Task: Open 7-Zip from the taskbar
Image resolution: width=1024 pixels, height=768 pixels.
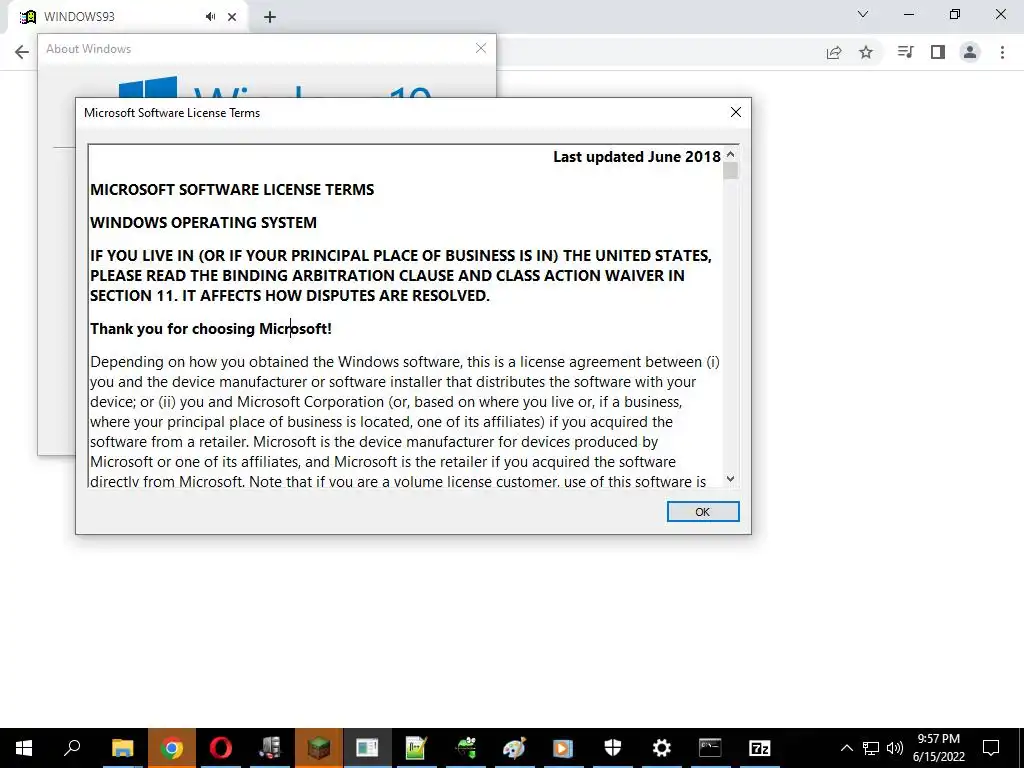Action: point(760,748)
